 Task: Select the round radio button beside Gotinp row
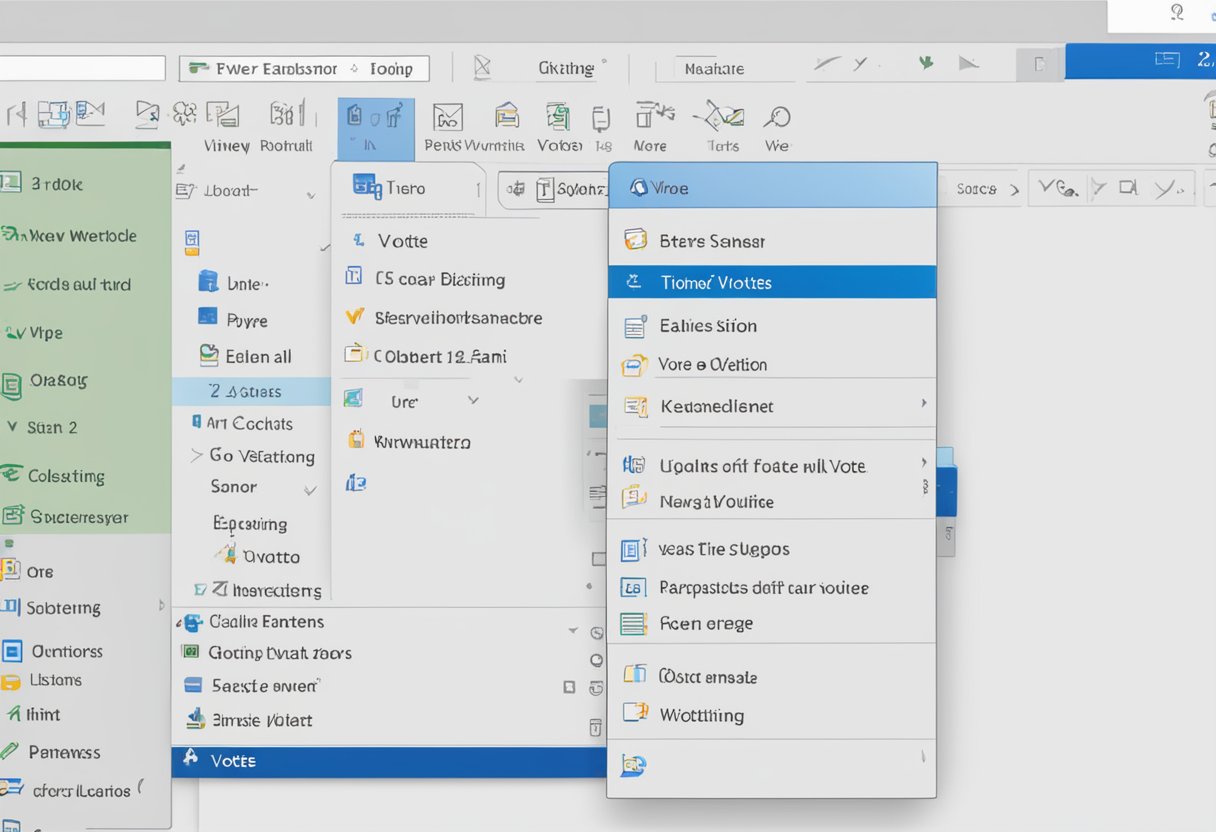point(597,659)
